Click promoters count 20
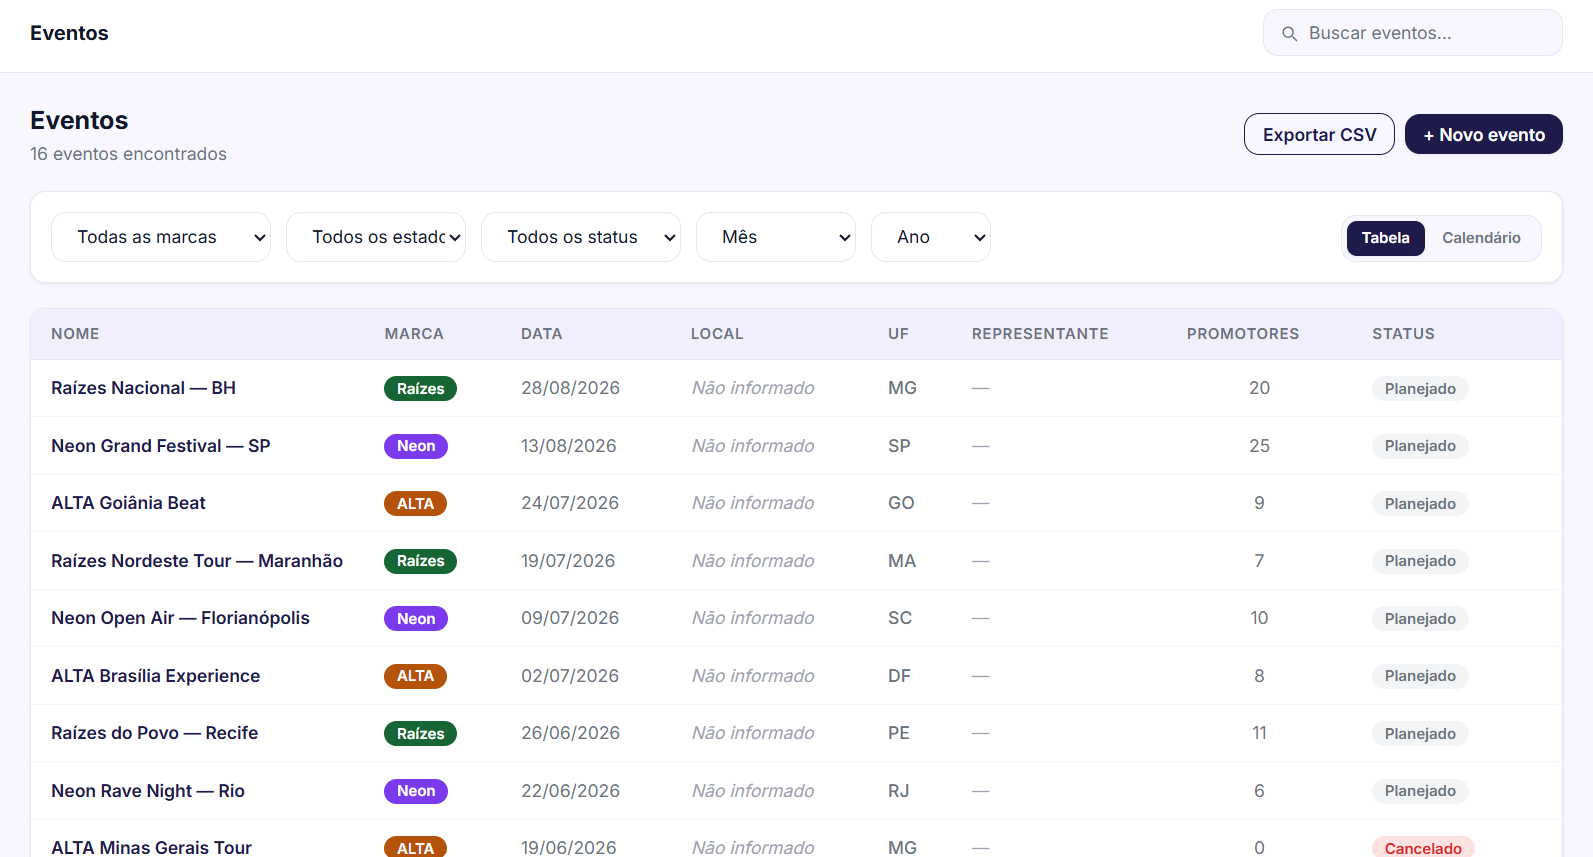The width and height of the screenshot is (1593, 857). point(1259,388)
